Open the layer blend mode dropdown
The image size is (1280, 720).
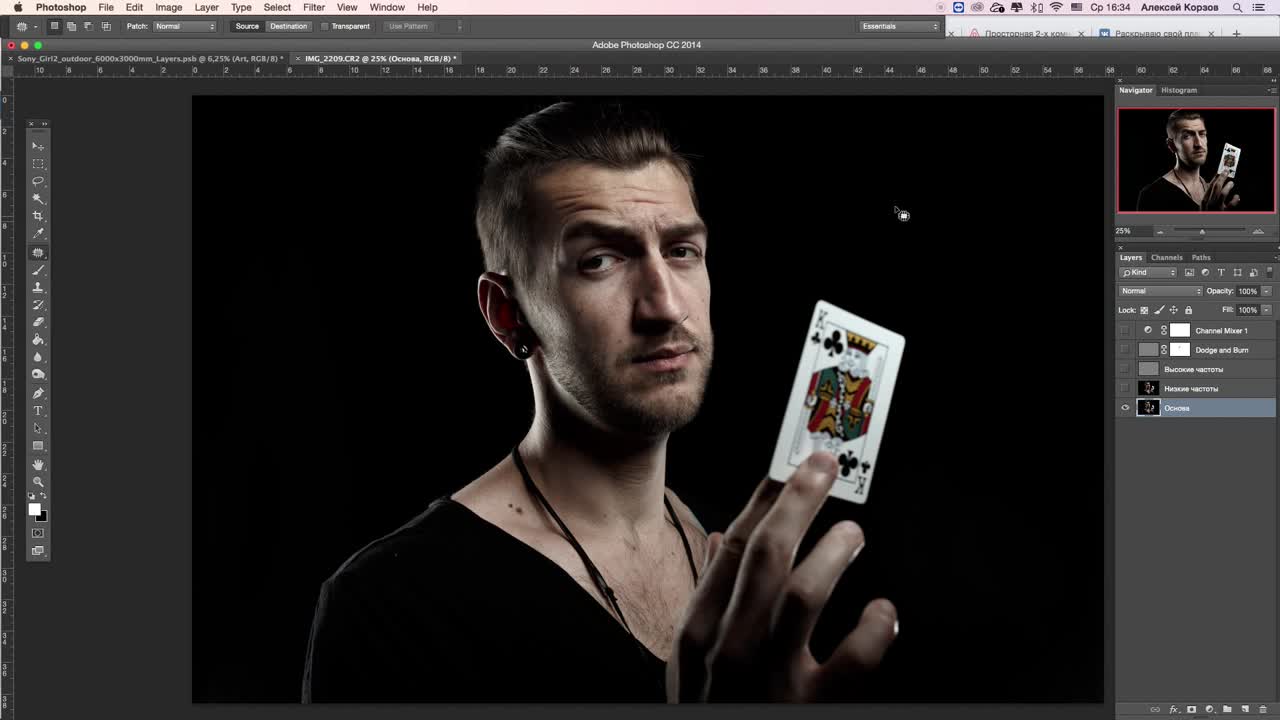(1160, 291)
